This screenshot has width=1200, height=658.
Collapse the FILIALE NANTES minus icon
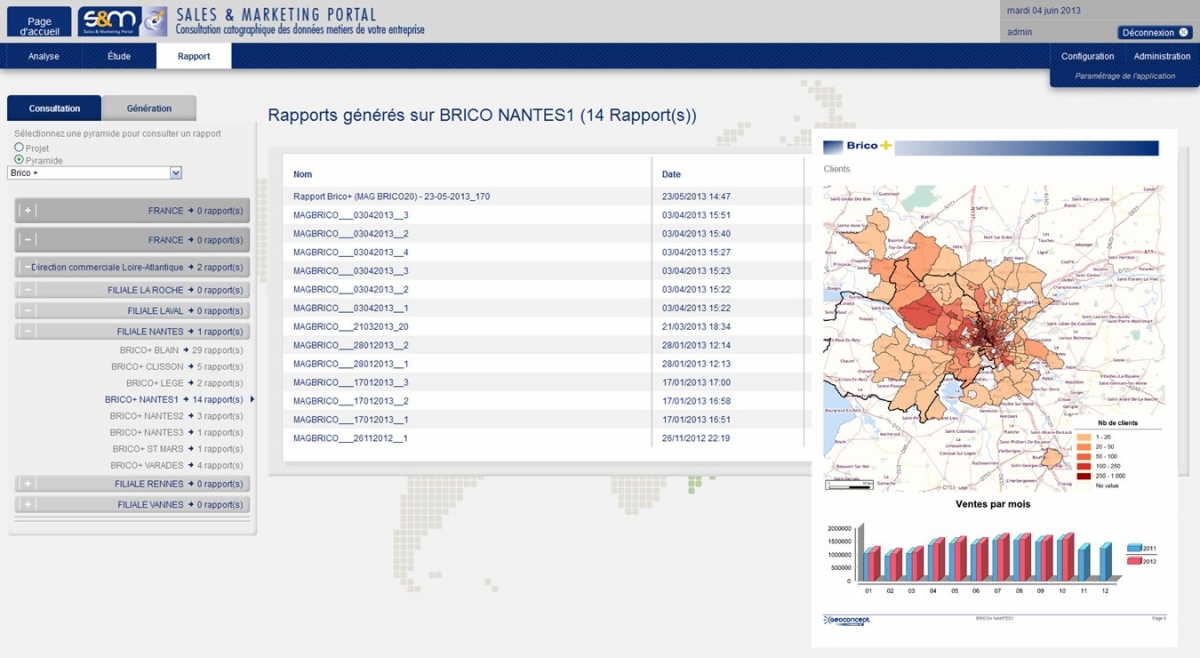28,331
